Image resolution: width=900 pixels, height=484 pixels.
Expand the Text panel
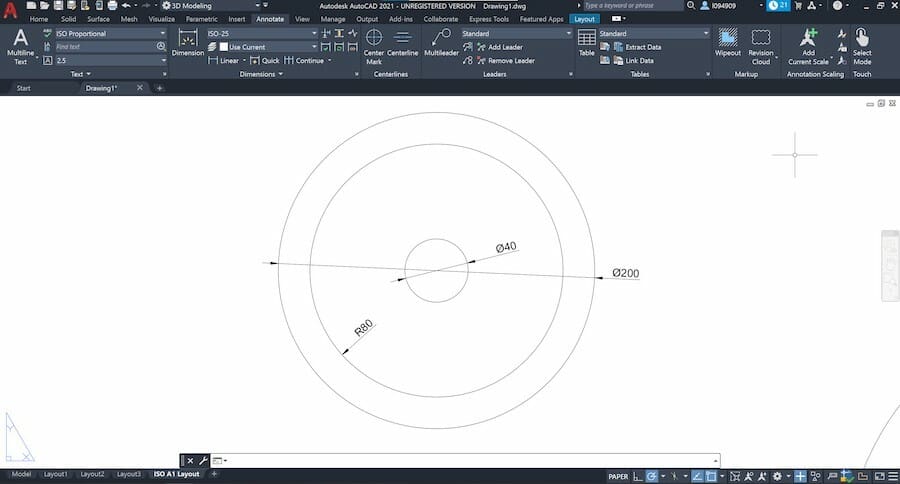pyautogui.click(x=80, y=74)
